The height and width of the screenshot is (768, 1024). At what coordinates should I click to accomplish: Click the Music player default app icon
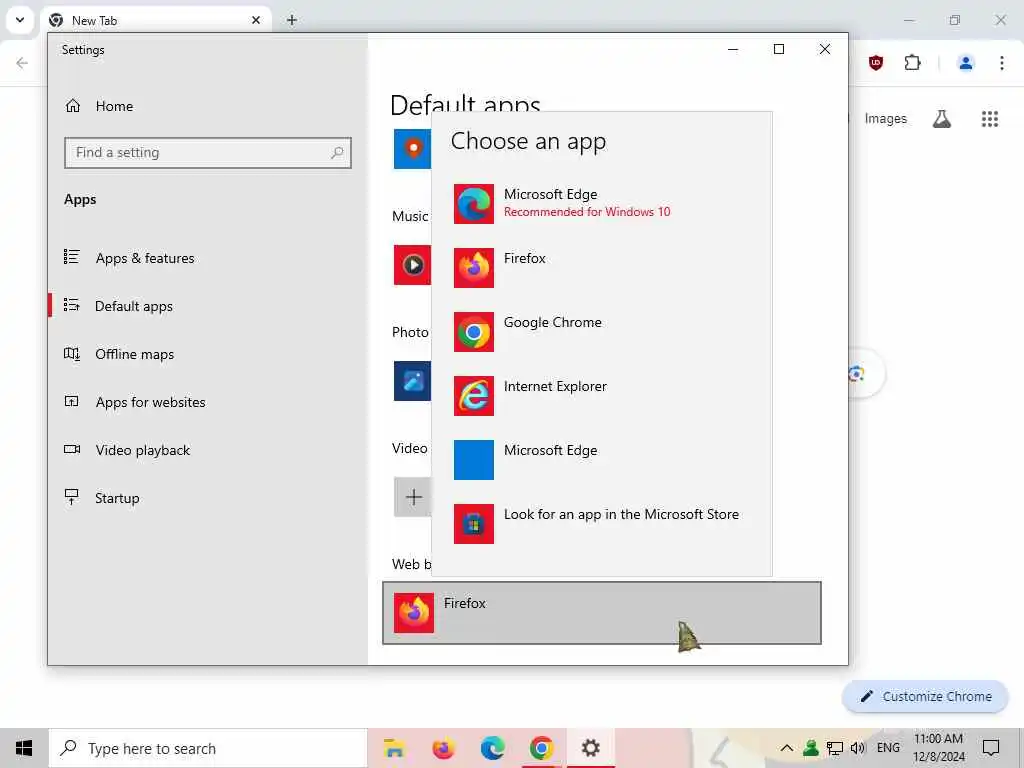pyautogui.click(x=412, y=264)
